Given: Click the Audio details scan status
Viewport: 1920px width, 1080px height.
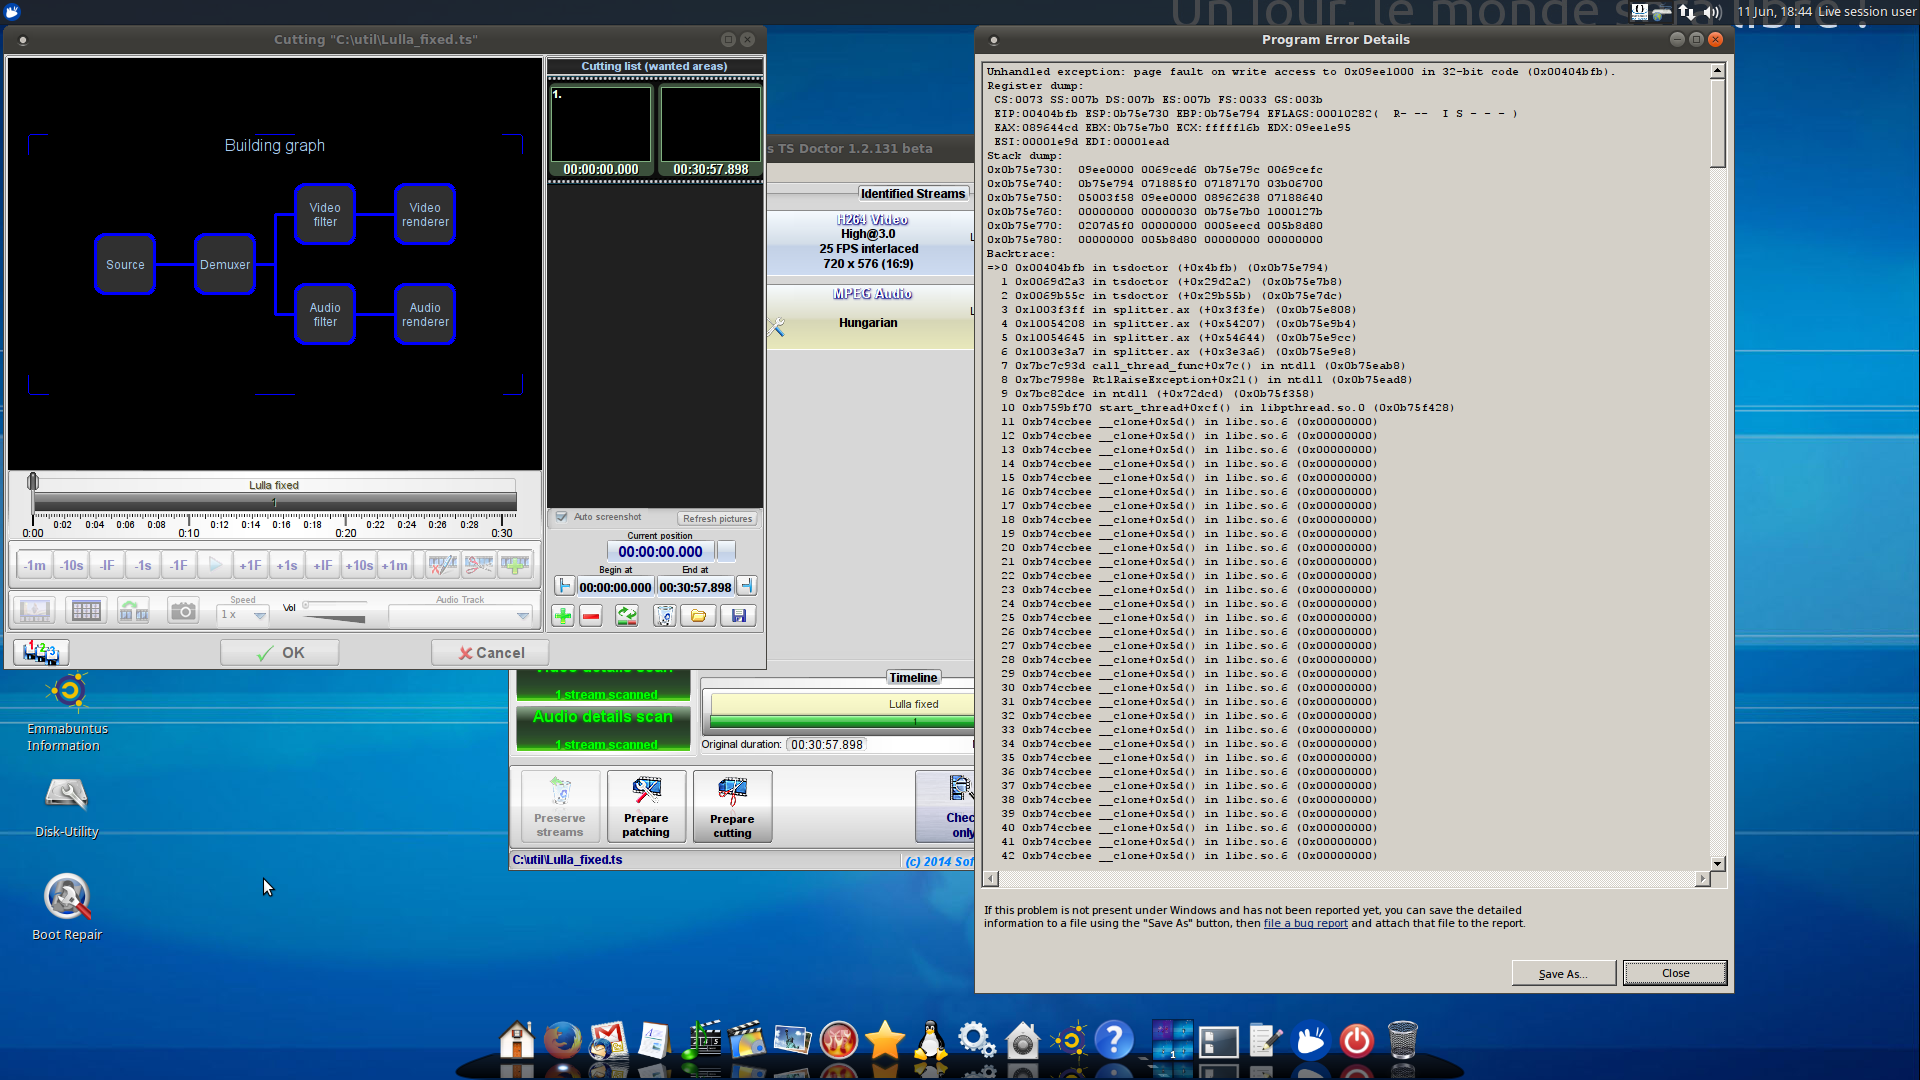Looking at the screenshot, I should [x=603, y=729].
